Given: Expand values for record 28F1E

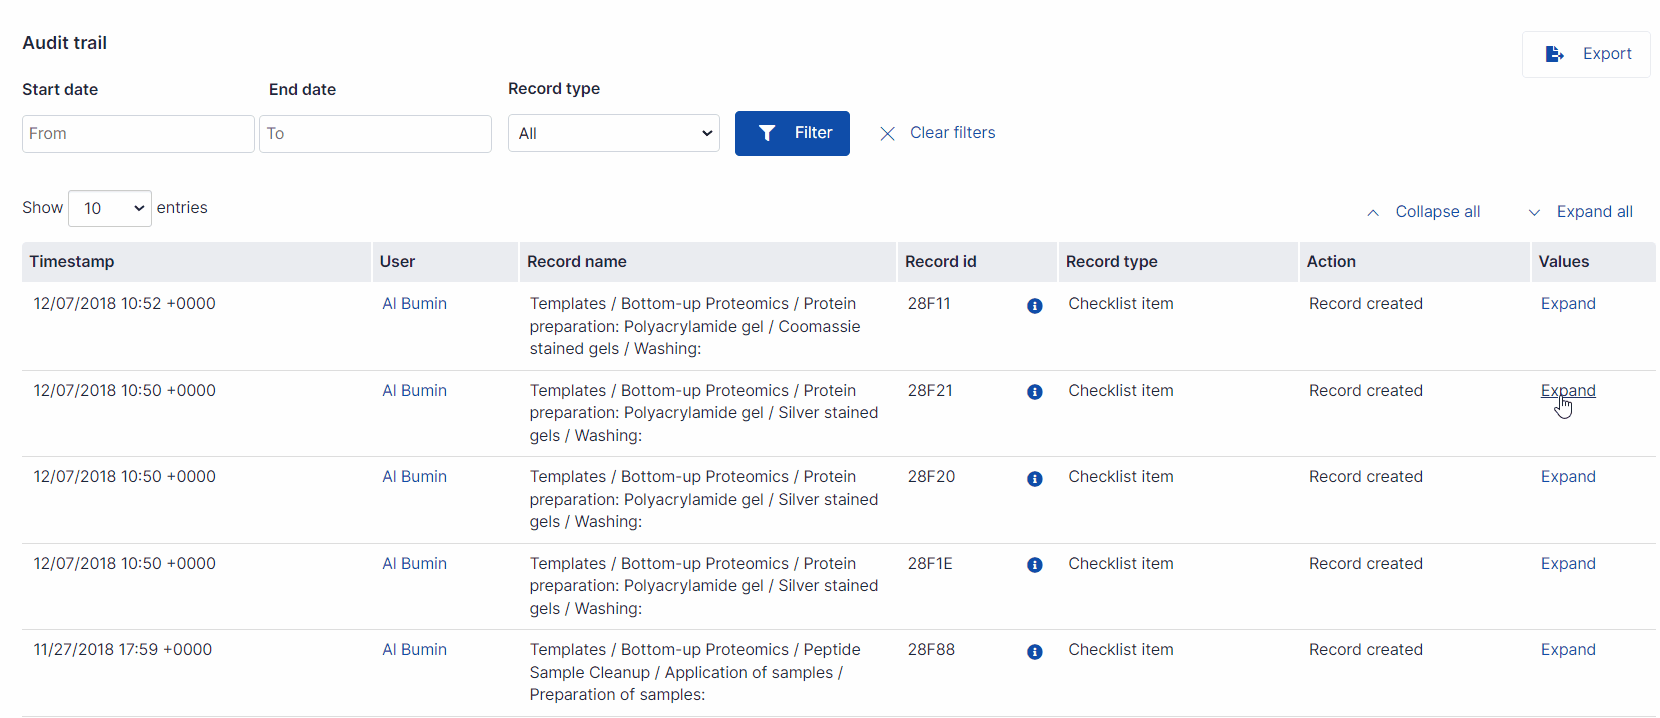Looking at the screenshot, I should [x=1567, y=564].
